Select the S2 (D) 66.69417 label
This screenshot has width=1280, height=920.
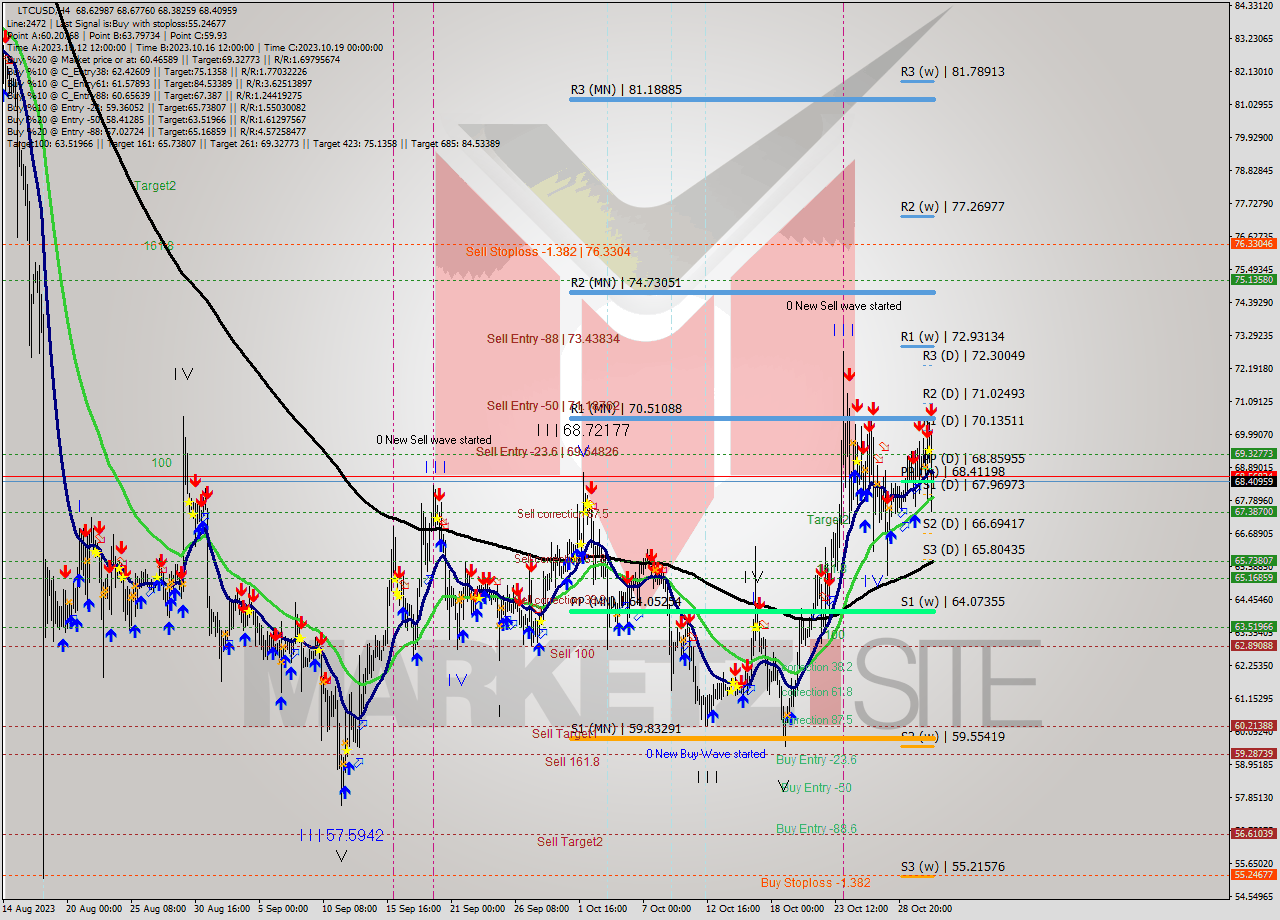973,523
